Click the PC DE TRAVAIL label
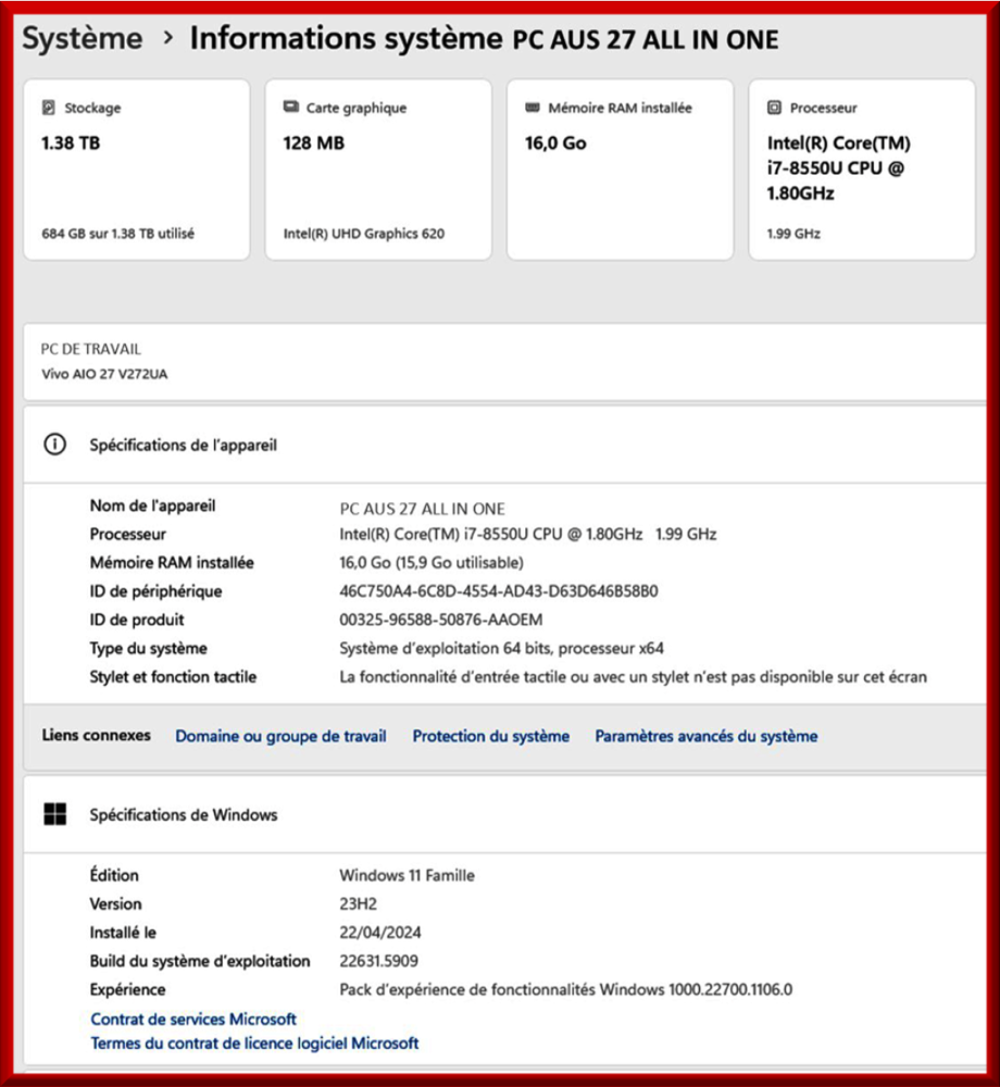 (91, 349)
